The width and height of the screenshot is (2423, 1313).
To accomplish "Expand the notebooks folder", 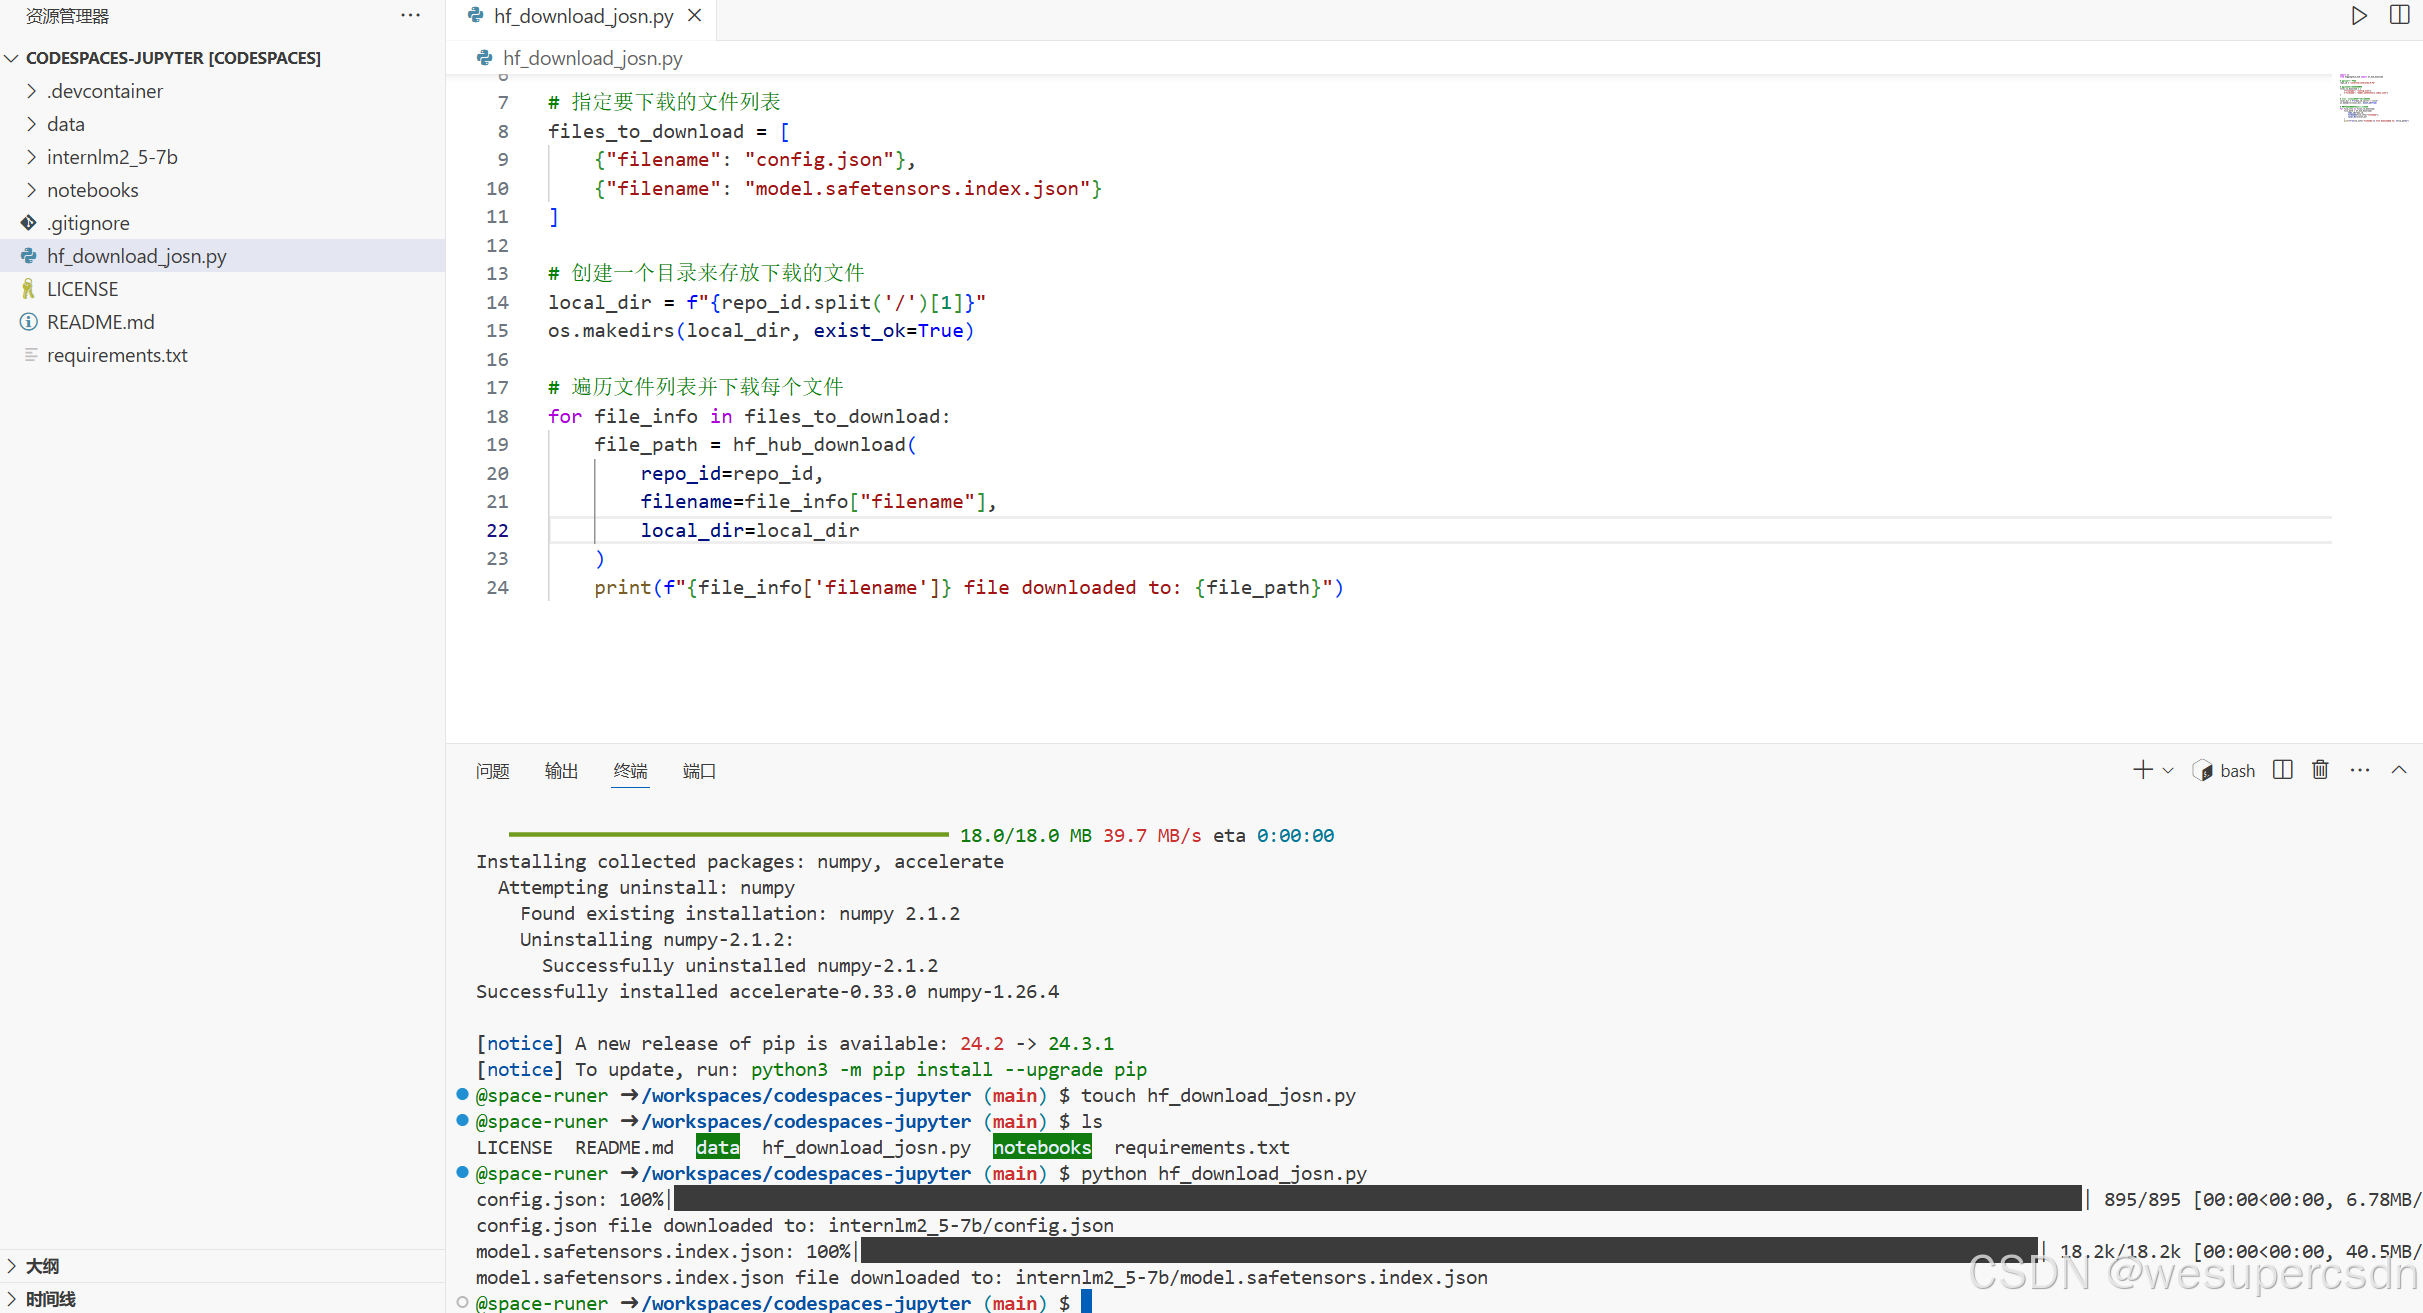I will 92,190.
